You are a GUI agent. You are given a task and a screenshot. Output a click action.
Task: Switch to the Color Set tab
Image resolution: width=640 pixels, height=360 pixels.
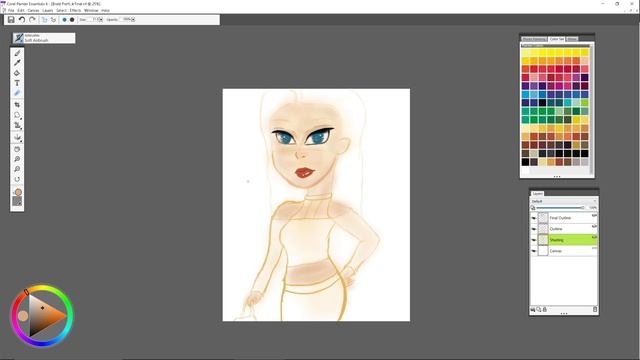click(x=556, y=39)
